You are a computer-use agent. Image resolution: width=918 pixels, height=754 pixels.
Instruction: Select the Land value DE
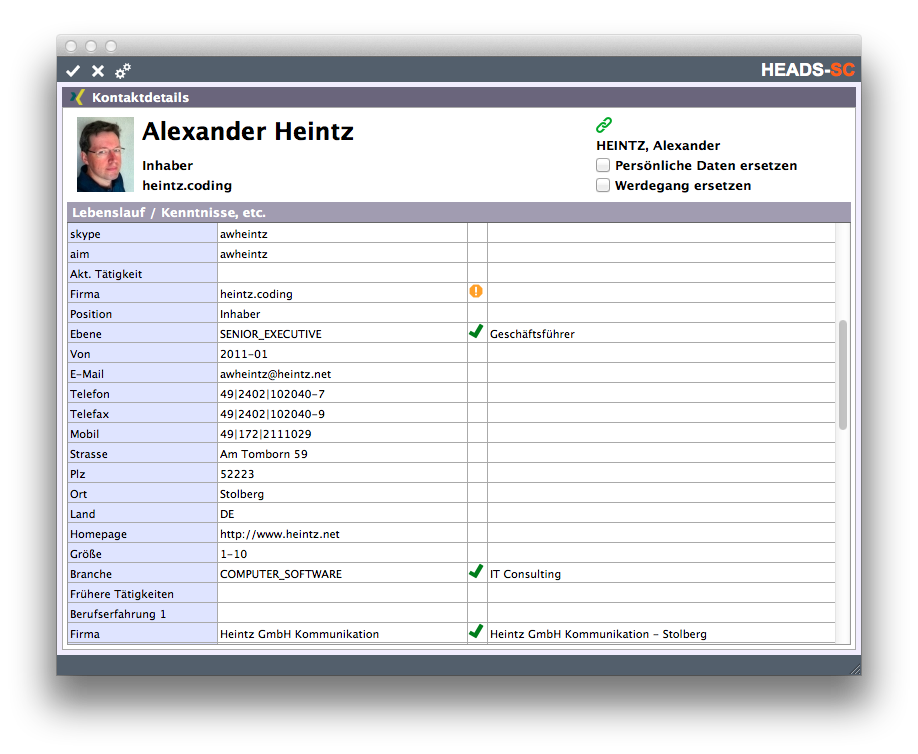point(227,514)
